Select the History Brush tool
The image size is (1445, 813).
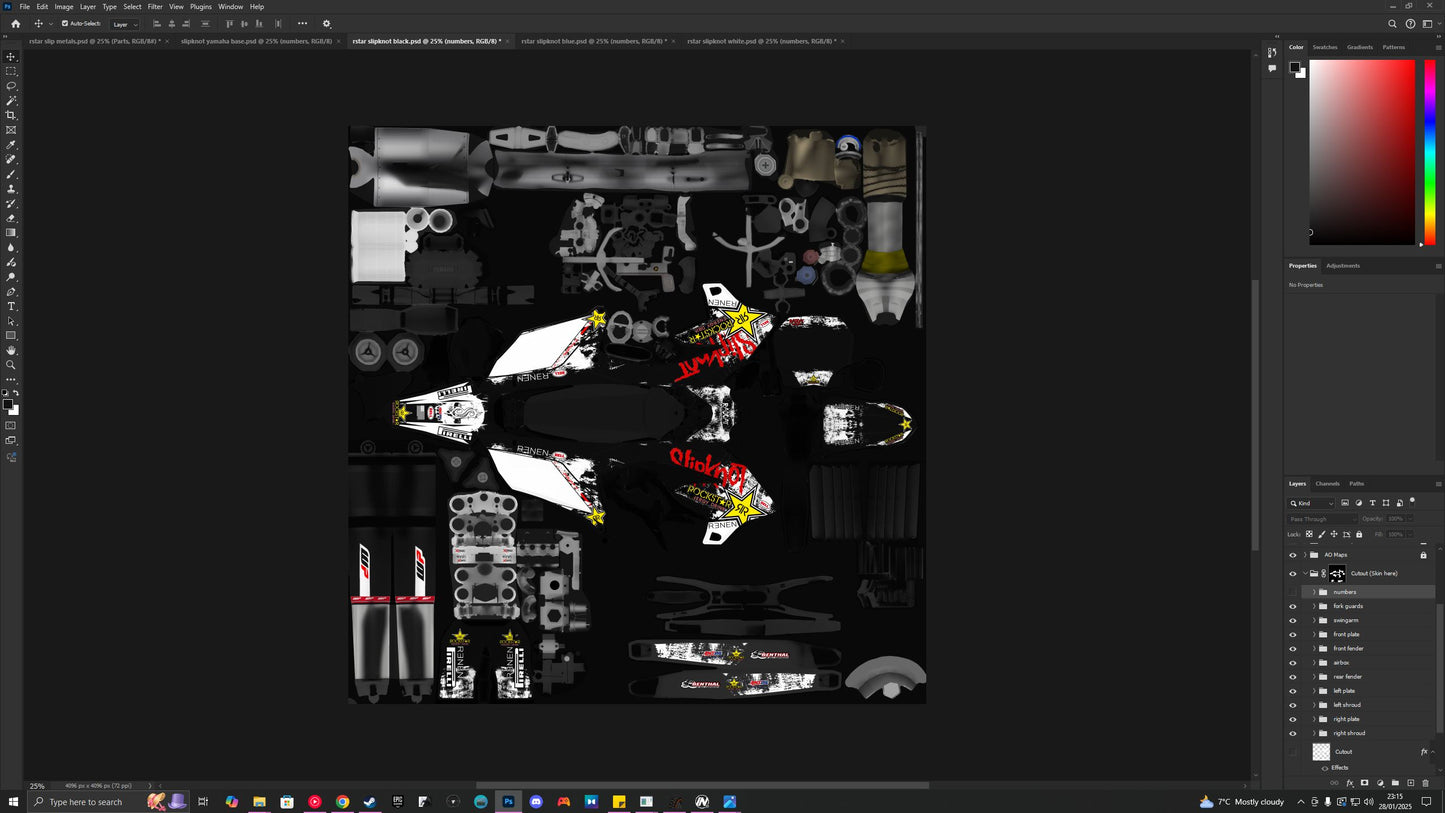[11, 203]
